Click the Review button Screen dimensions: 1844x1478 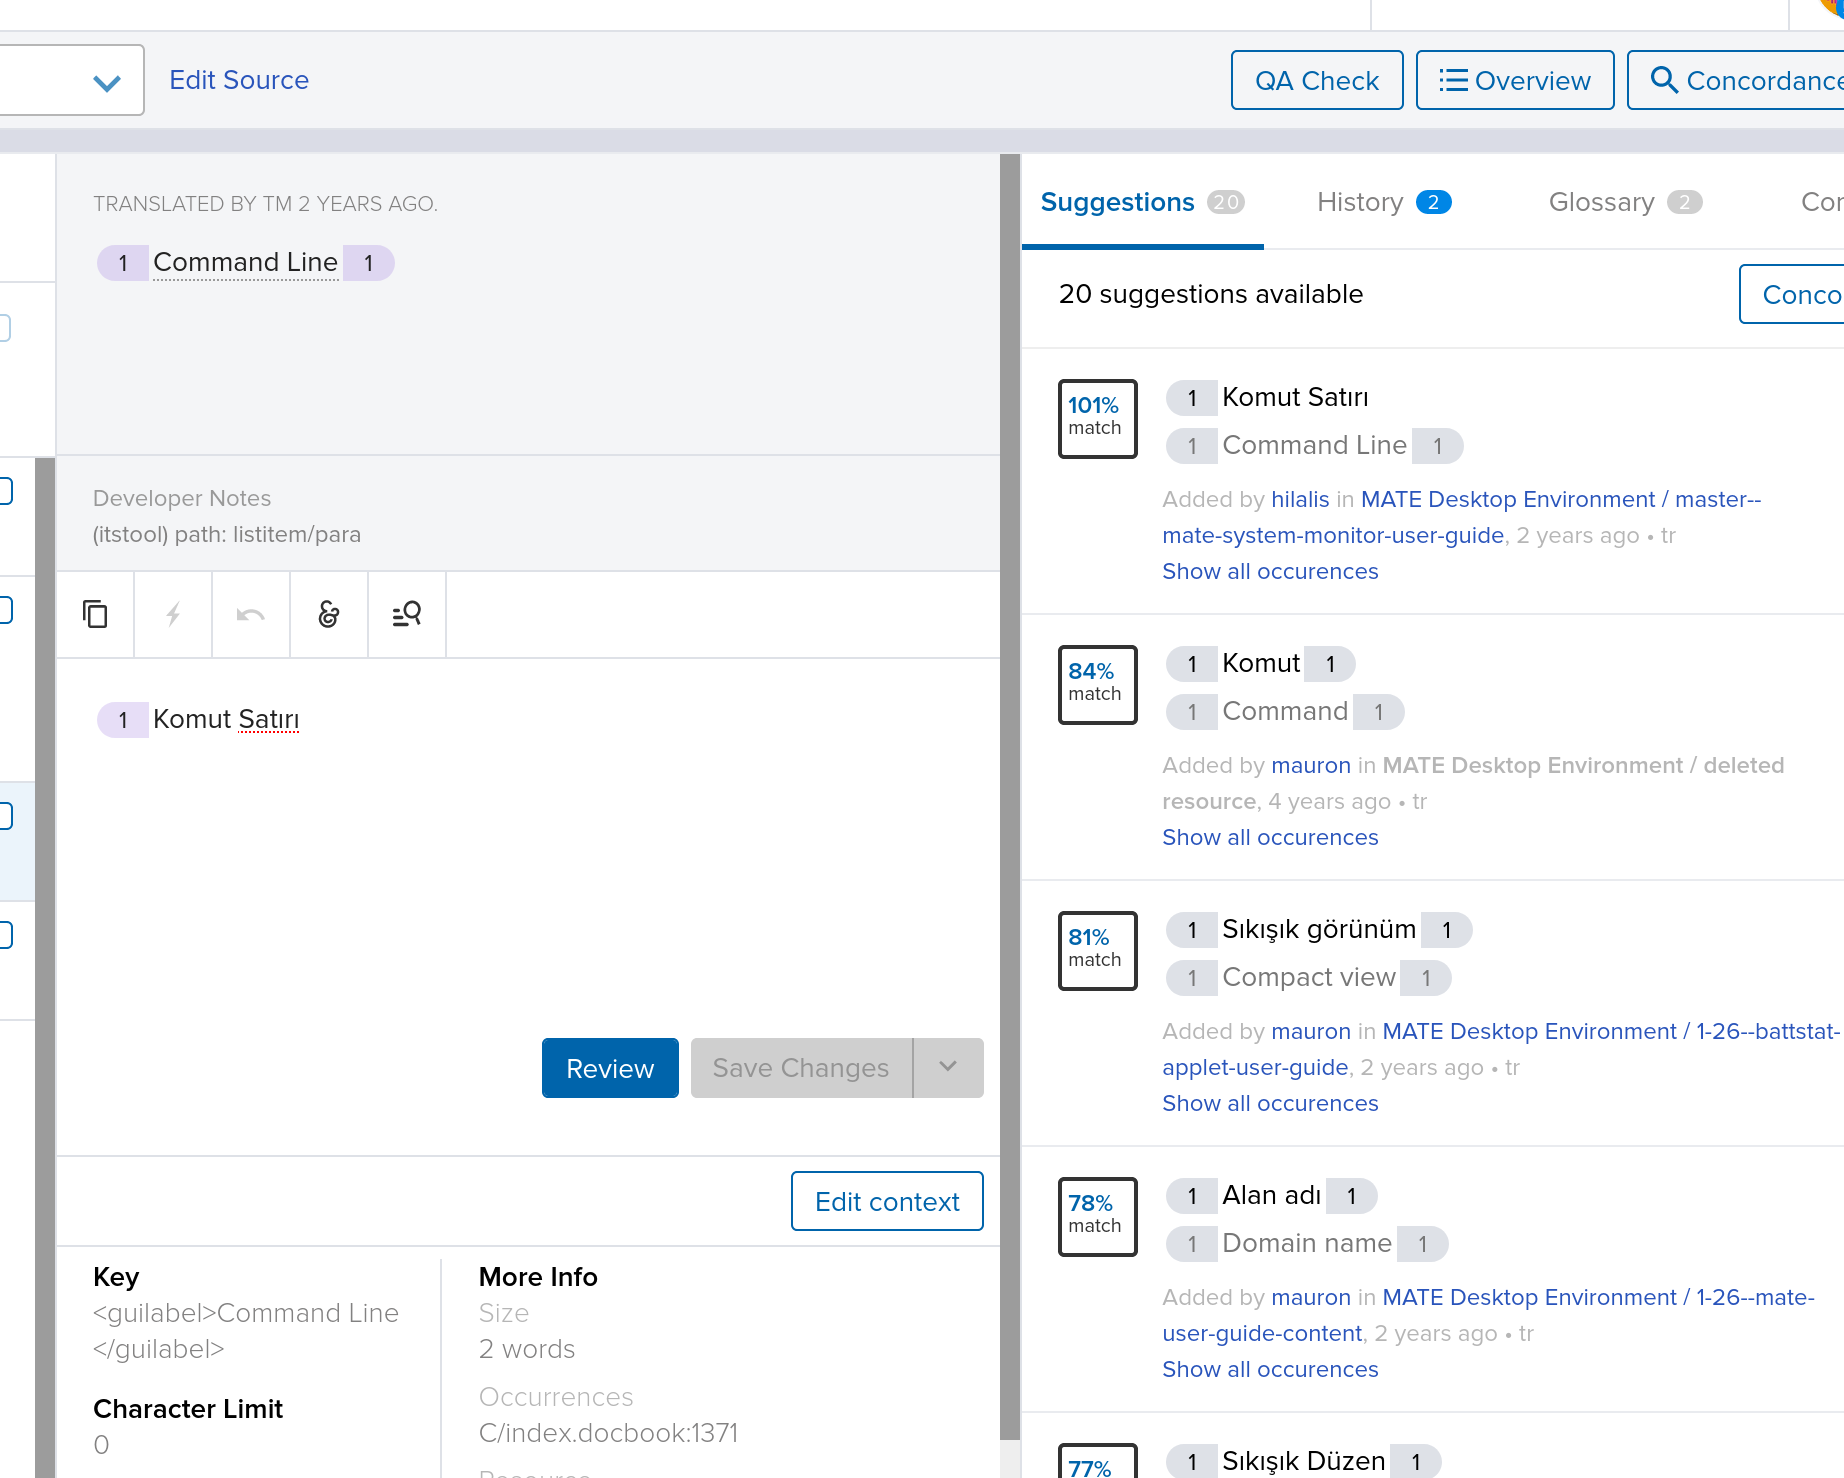pos(610,1068)
